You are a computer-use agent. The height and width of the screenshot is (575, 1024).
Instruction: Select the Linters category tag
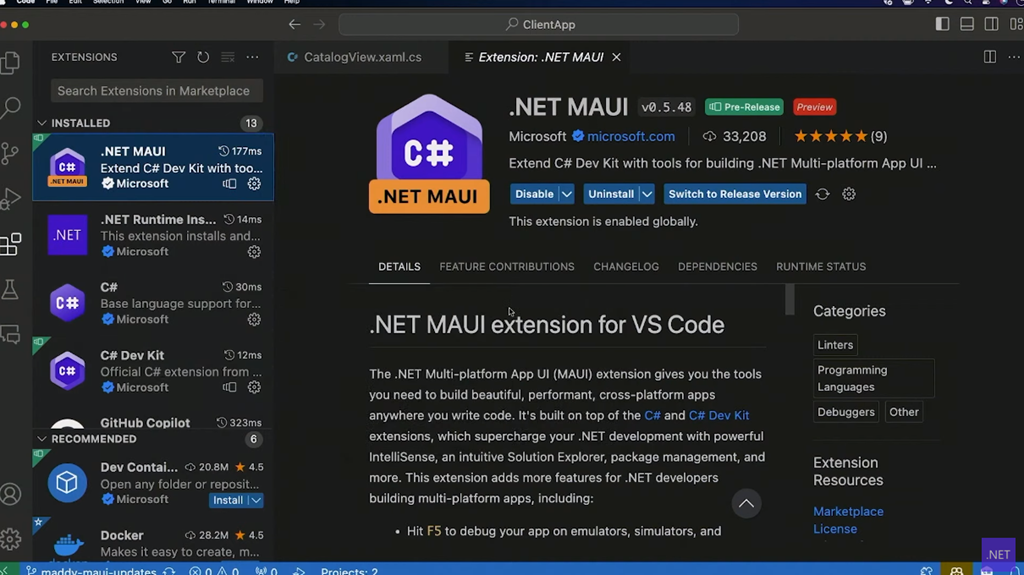point(835,345)
